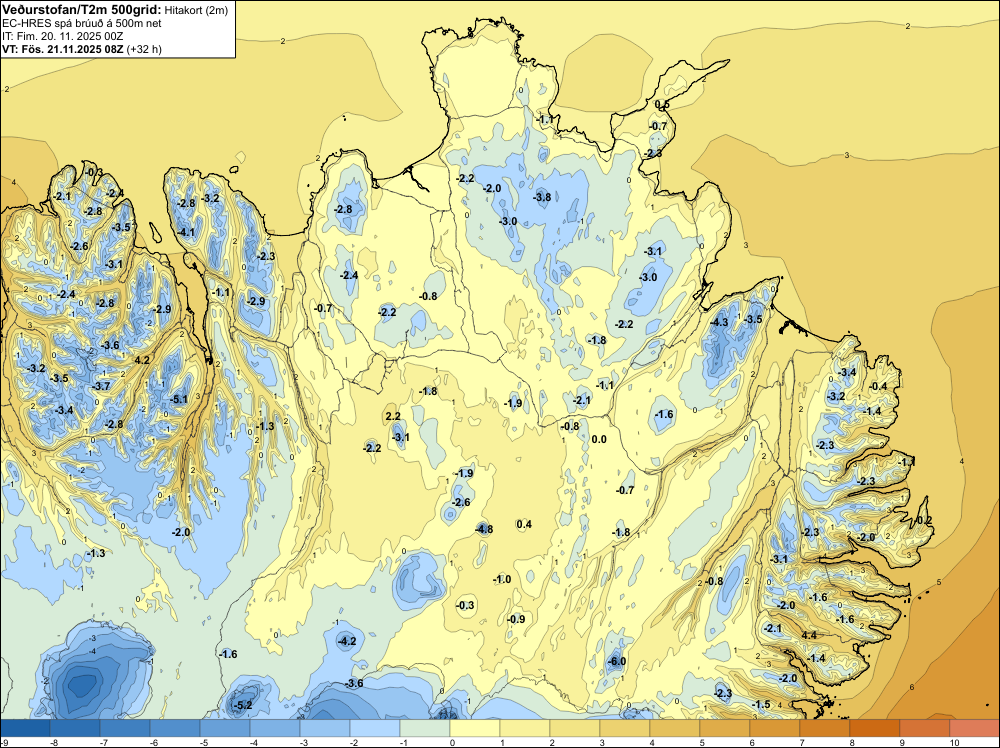Click the 4.4 temperature value on the map
1000x748 pixels.
pos(809,635)
